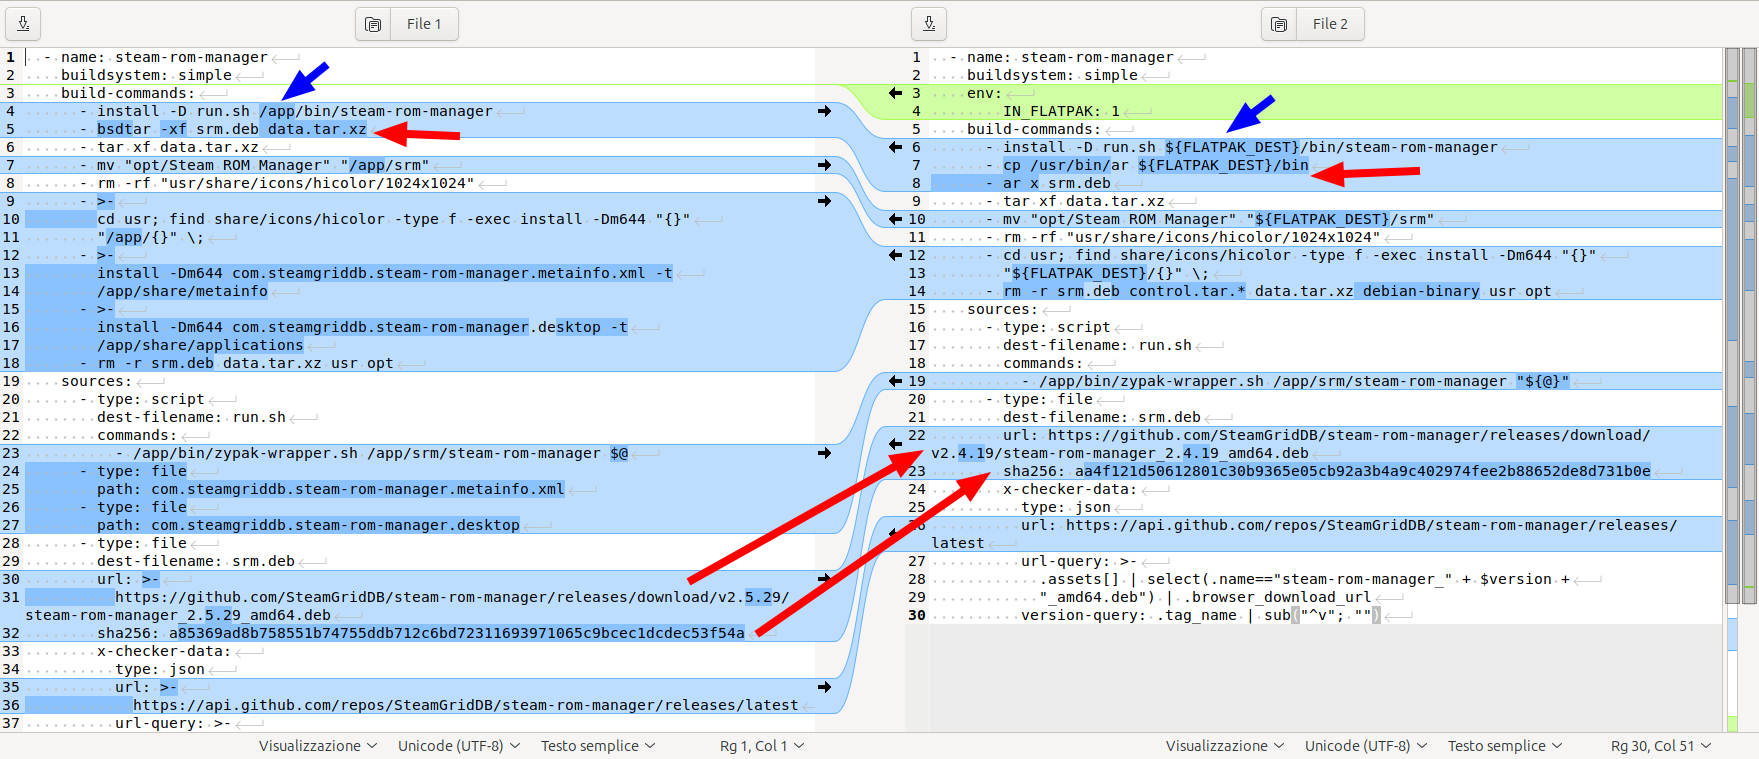Open left pane Visualizzazione dropdown
Viewport: 1759px width, 759px height.
pyautogui.click(x=317, y=746)
